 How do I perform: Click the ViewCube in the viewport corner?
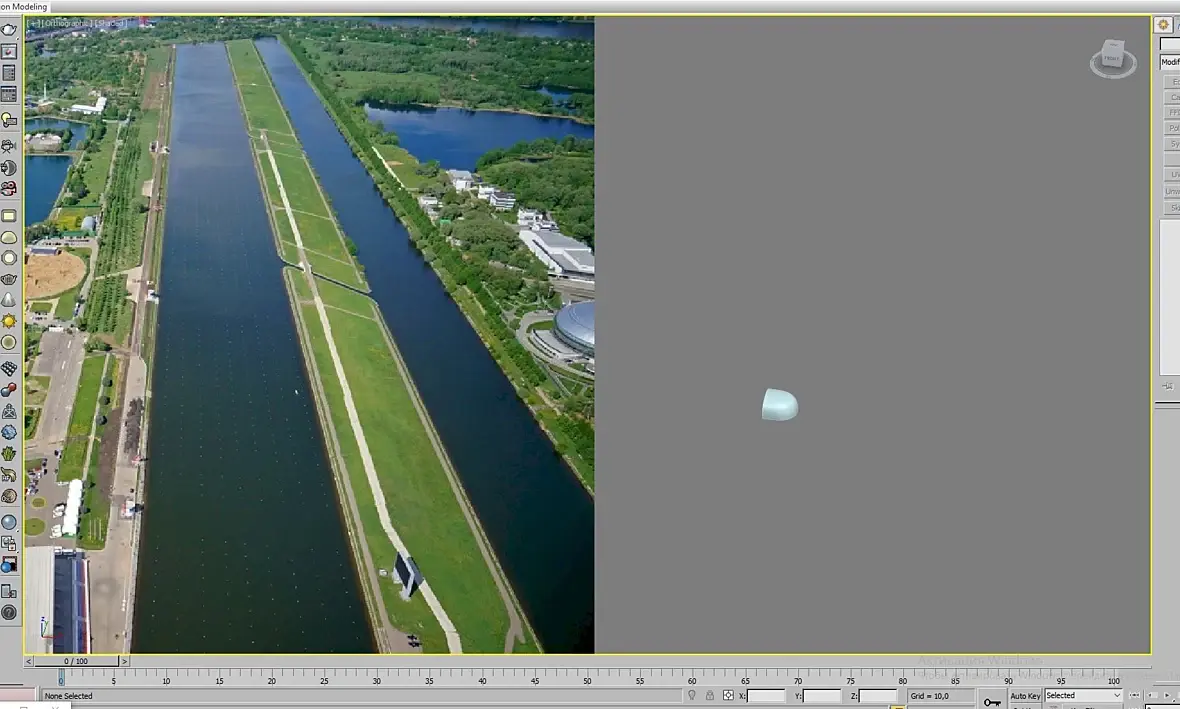click(x=1112, y=57)
